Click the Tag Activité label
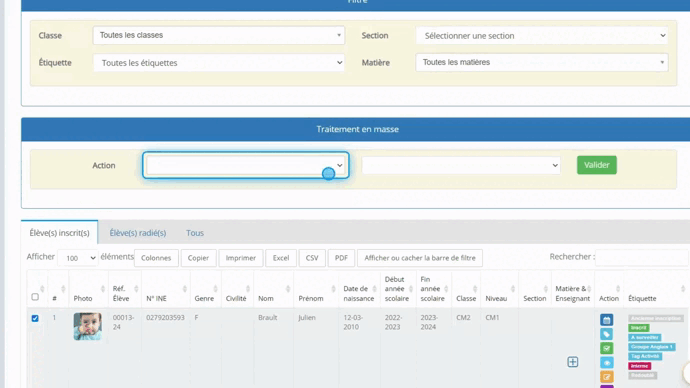Screen dimensions: 690x388 point(645,356)
